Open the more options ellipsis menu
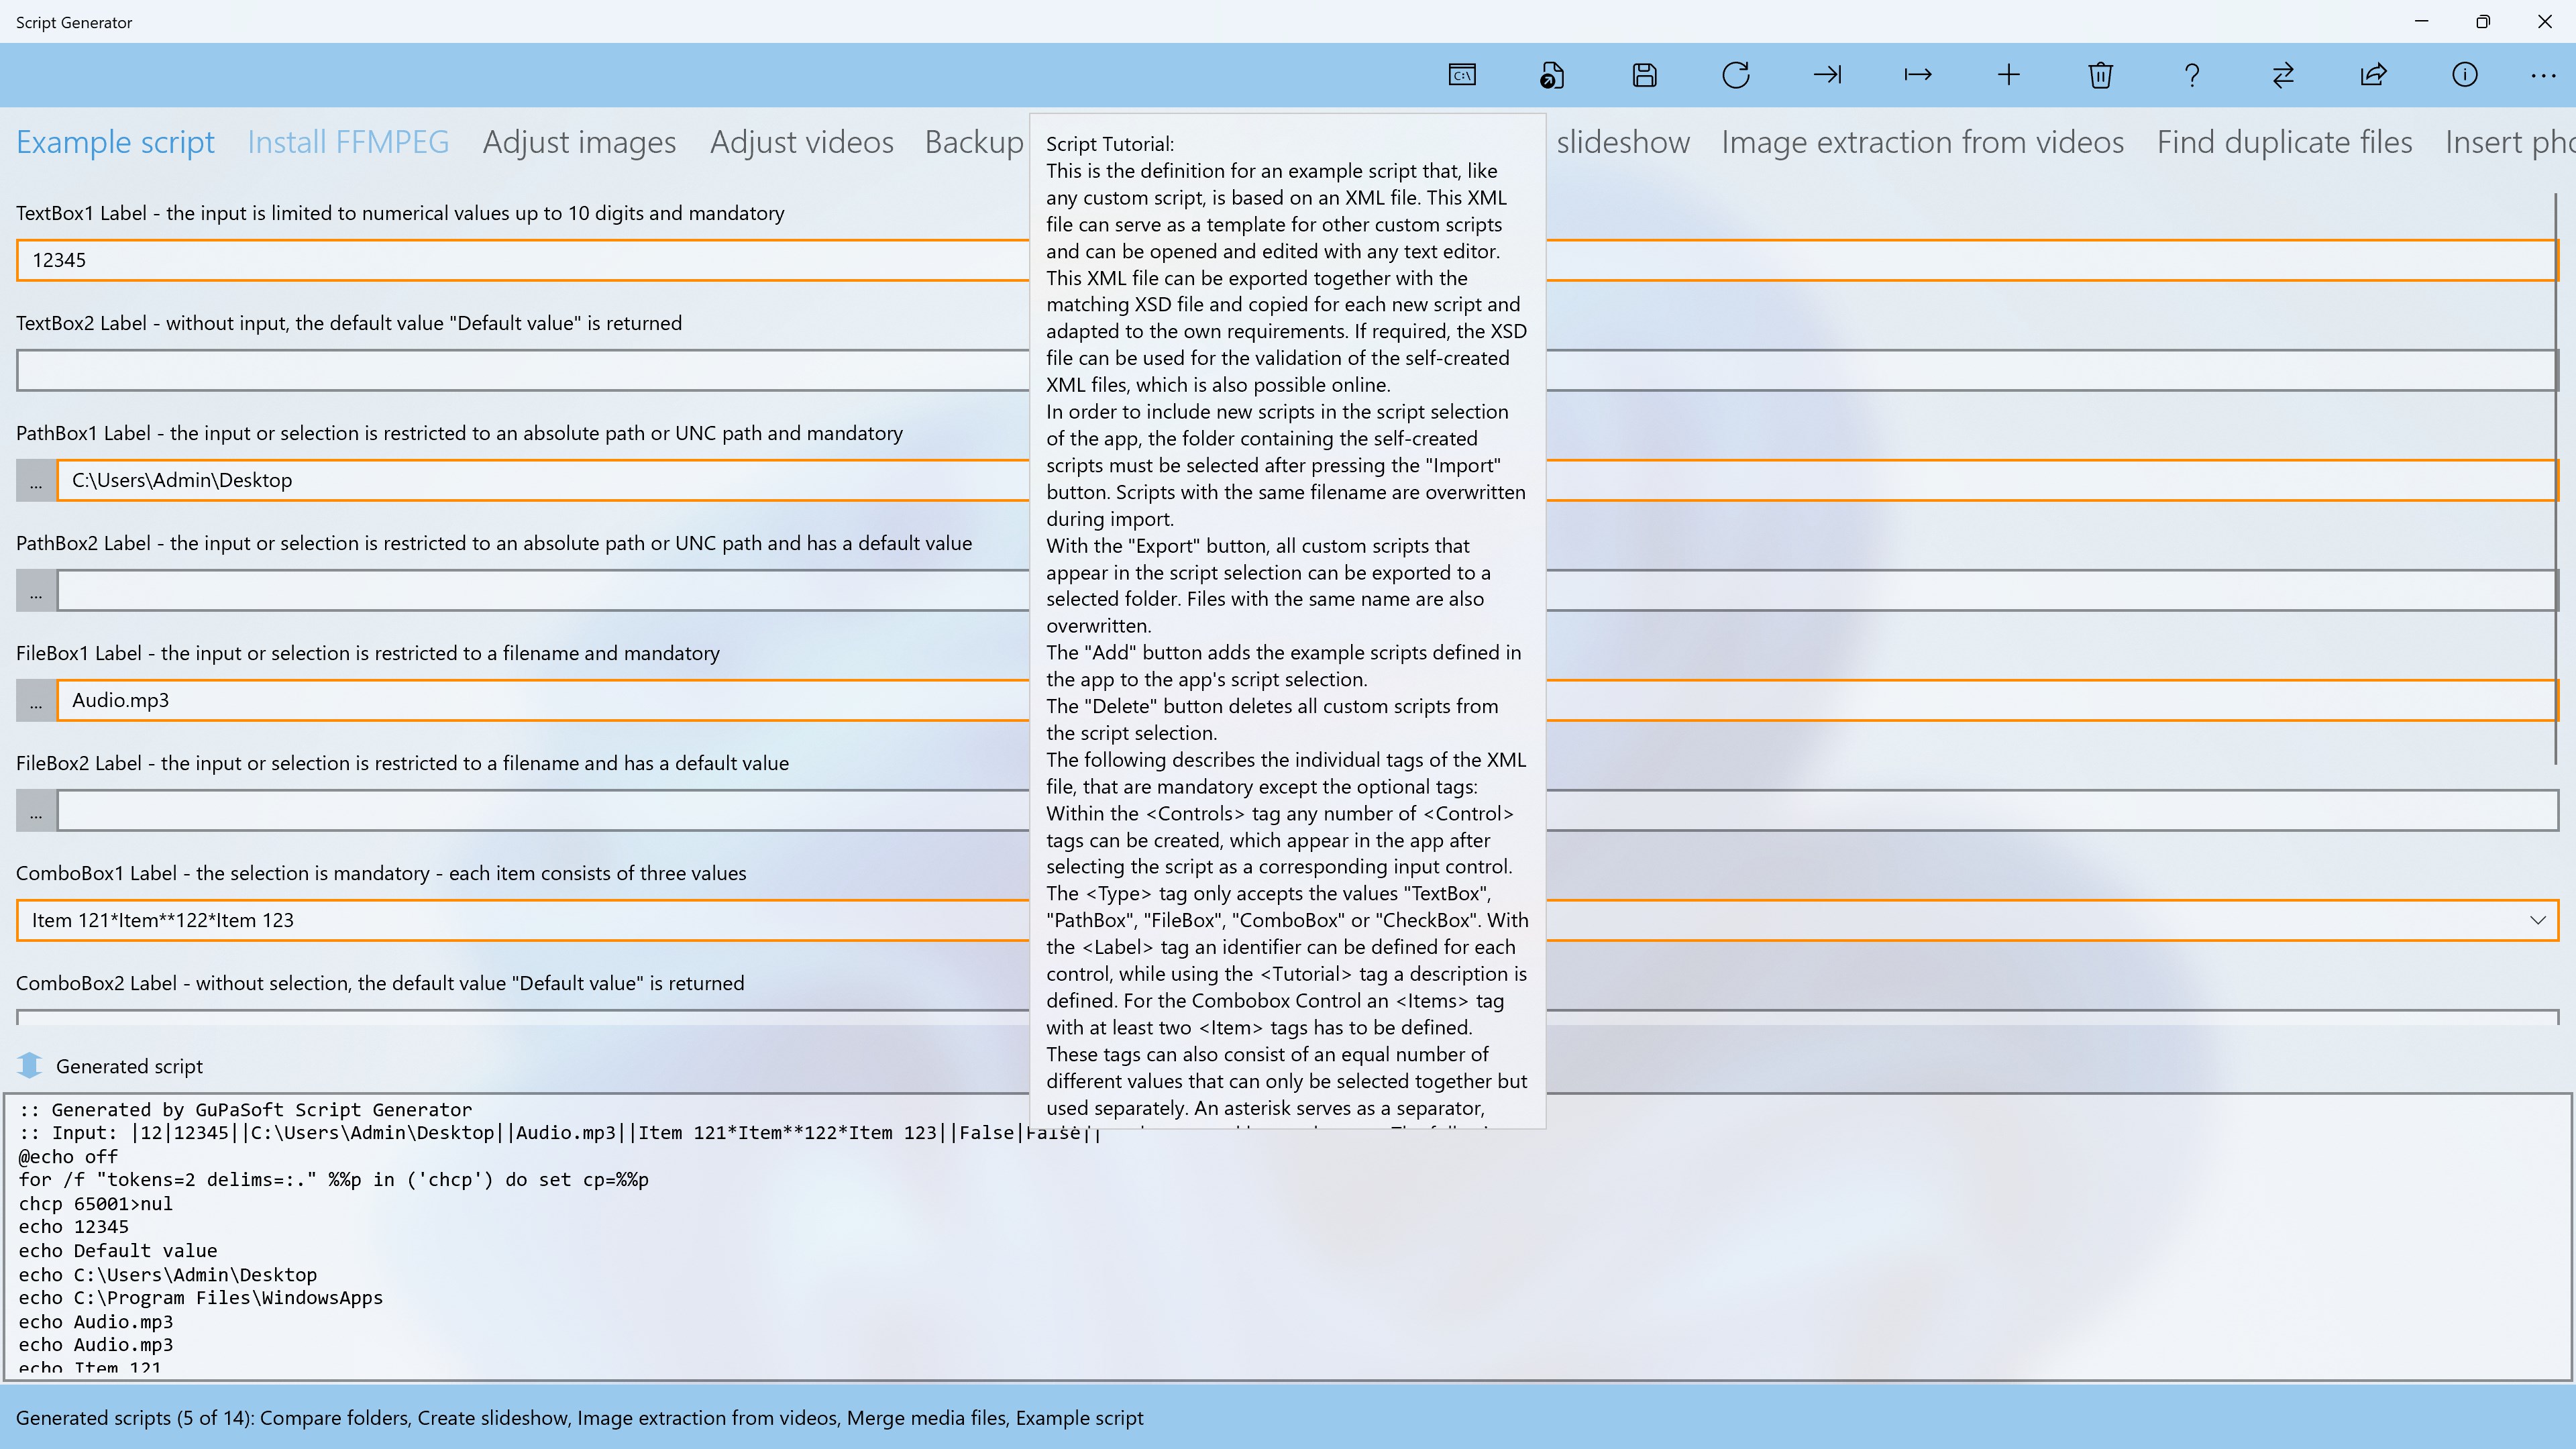This screenshot has width=2576, height=1449. point(2543,75)
